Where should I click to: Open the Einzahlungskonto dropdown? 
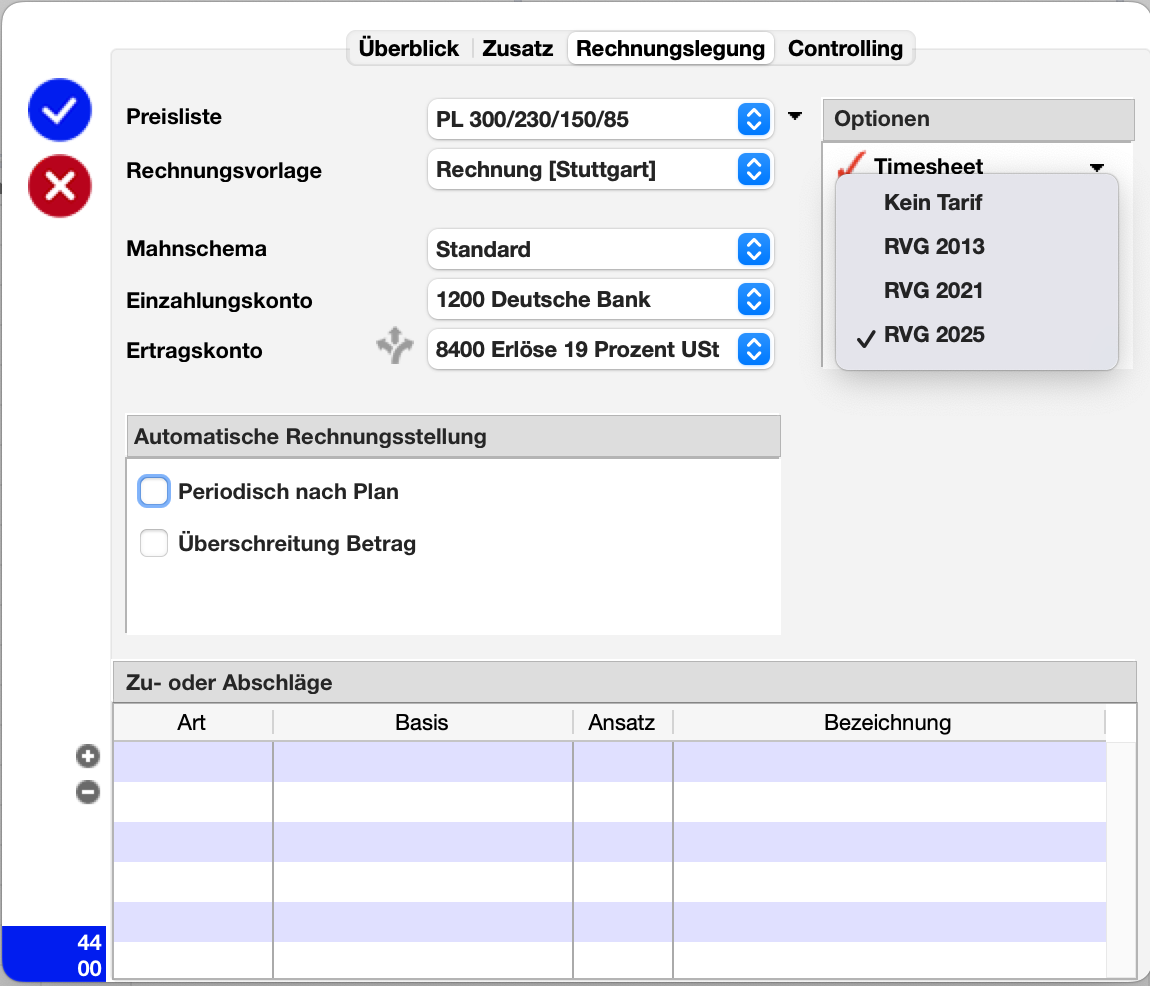click(600, 299)
